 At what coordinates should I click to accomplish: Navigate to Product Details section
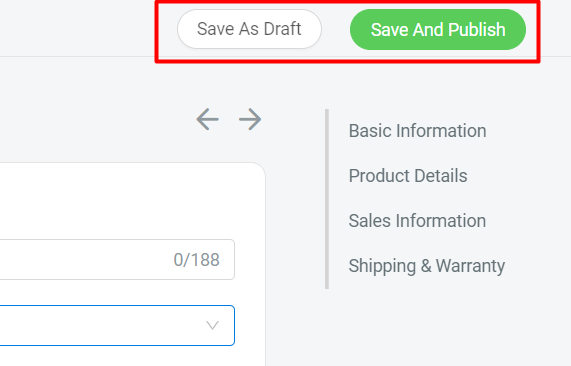point(408,176)
